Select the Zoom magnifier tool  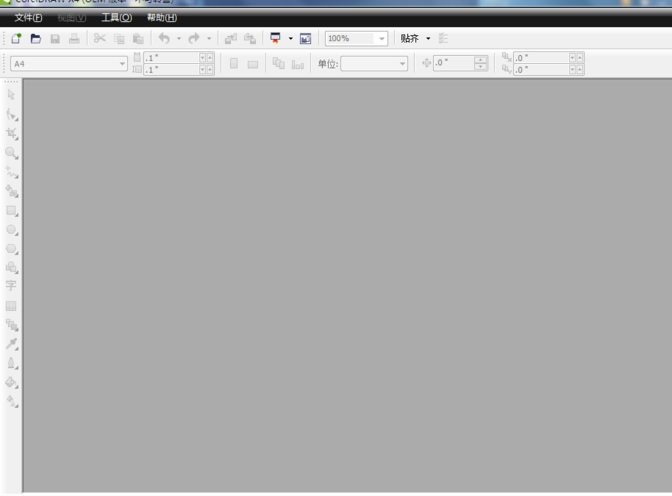click(x=12, y=153)
